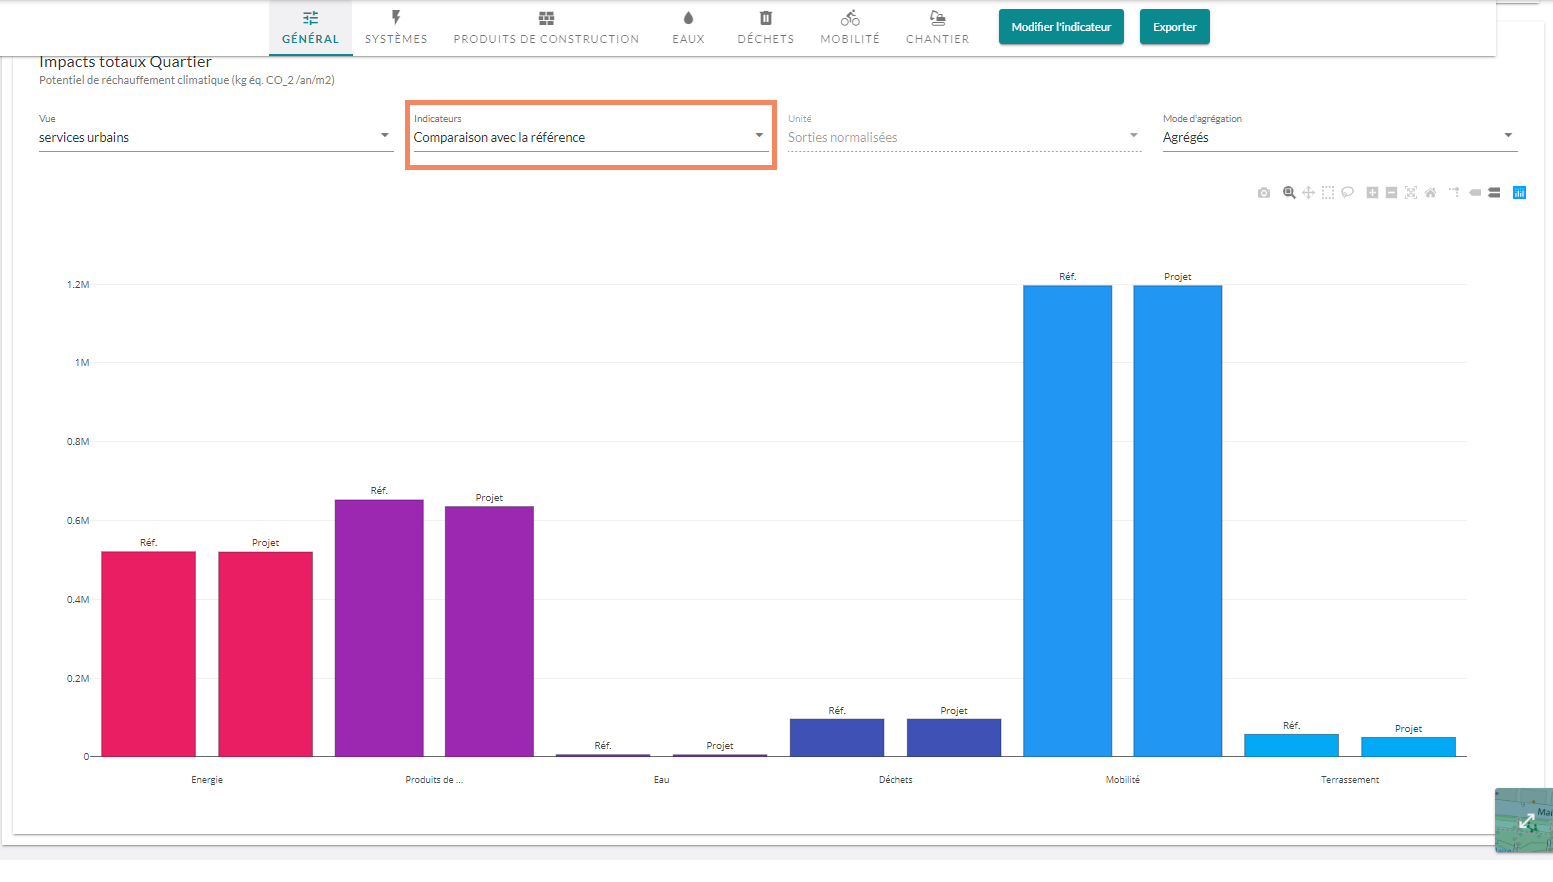1553x882 pixels.
Task: Open the Systèmes tab
Action: pyautogui.click(x=396, y=28)
